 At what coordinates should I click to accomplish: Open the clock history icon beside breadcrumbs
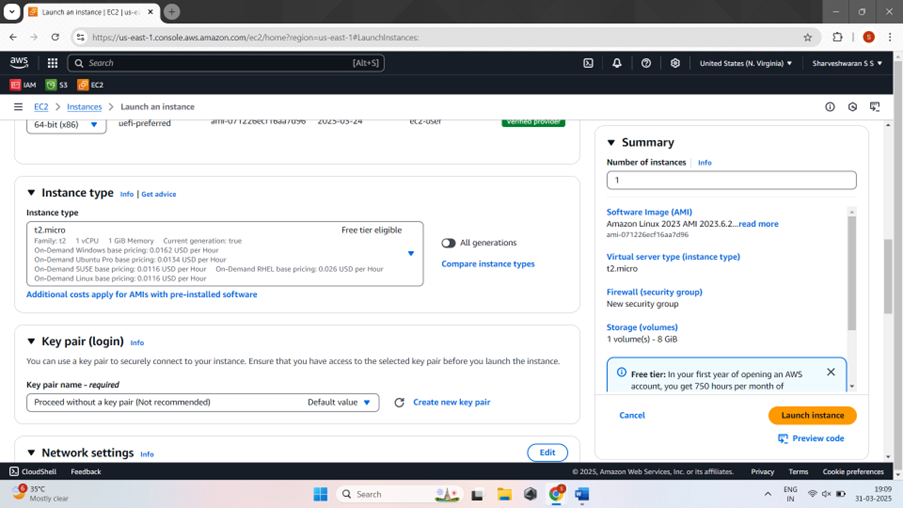pos(852,107)
